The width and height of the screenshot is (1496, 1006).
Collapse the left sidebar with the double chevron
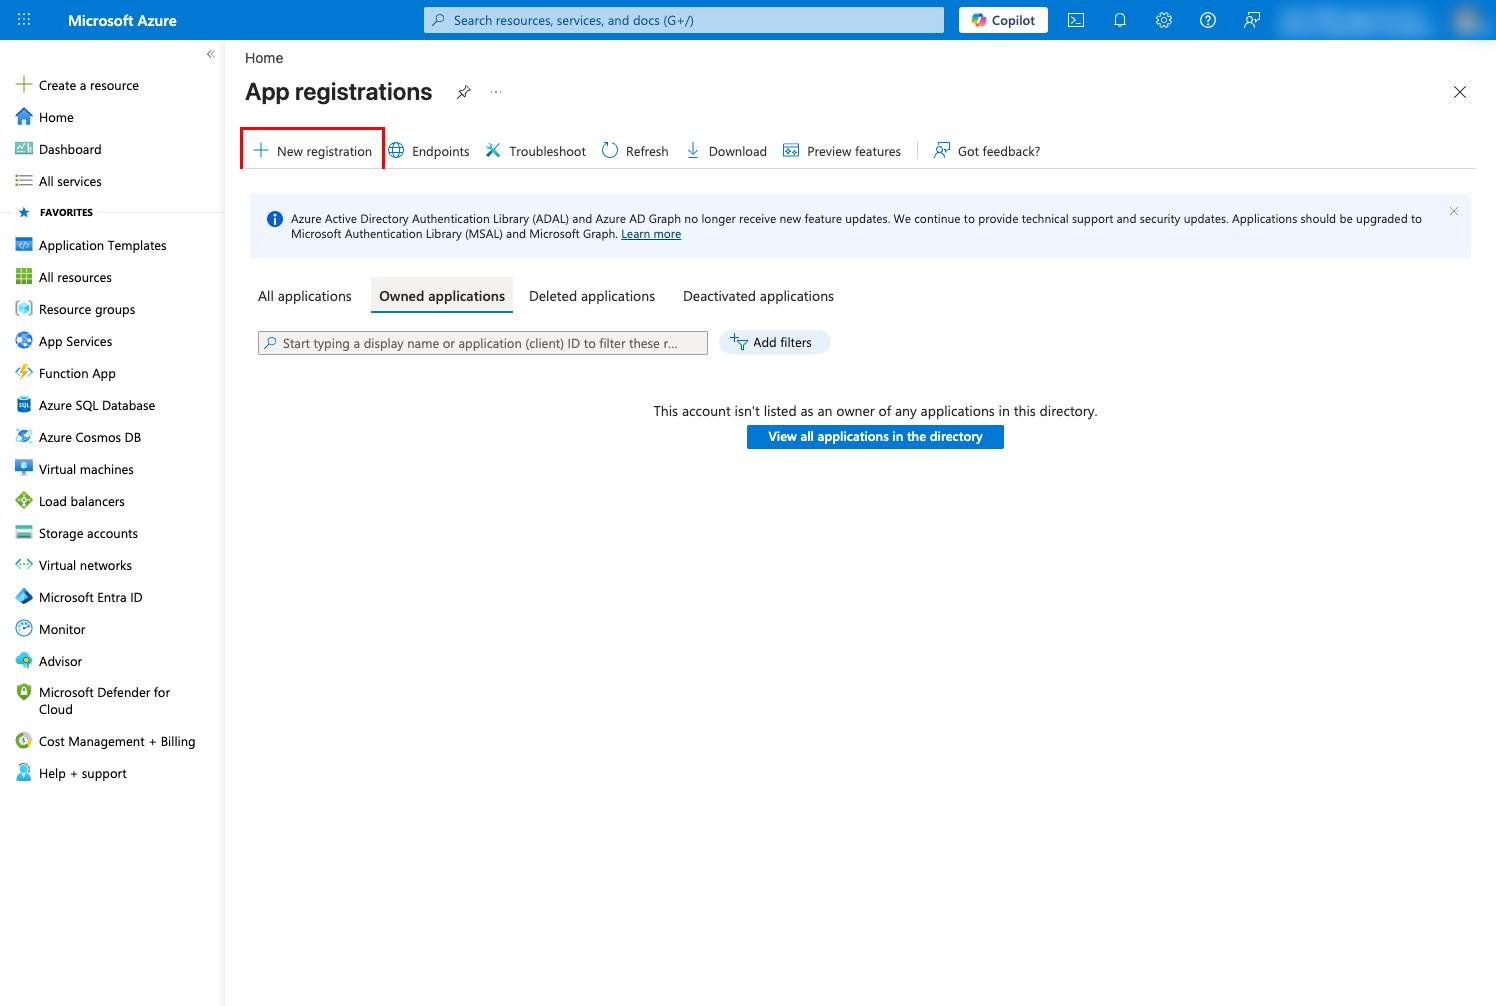(210, 54)
